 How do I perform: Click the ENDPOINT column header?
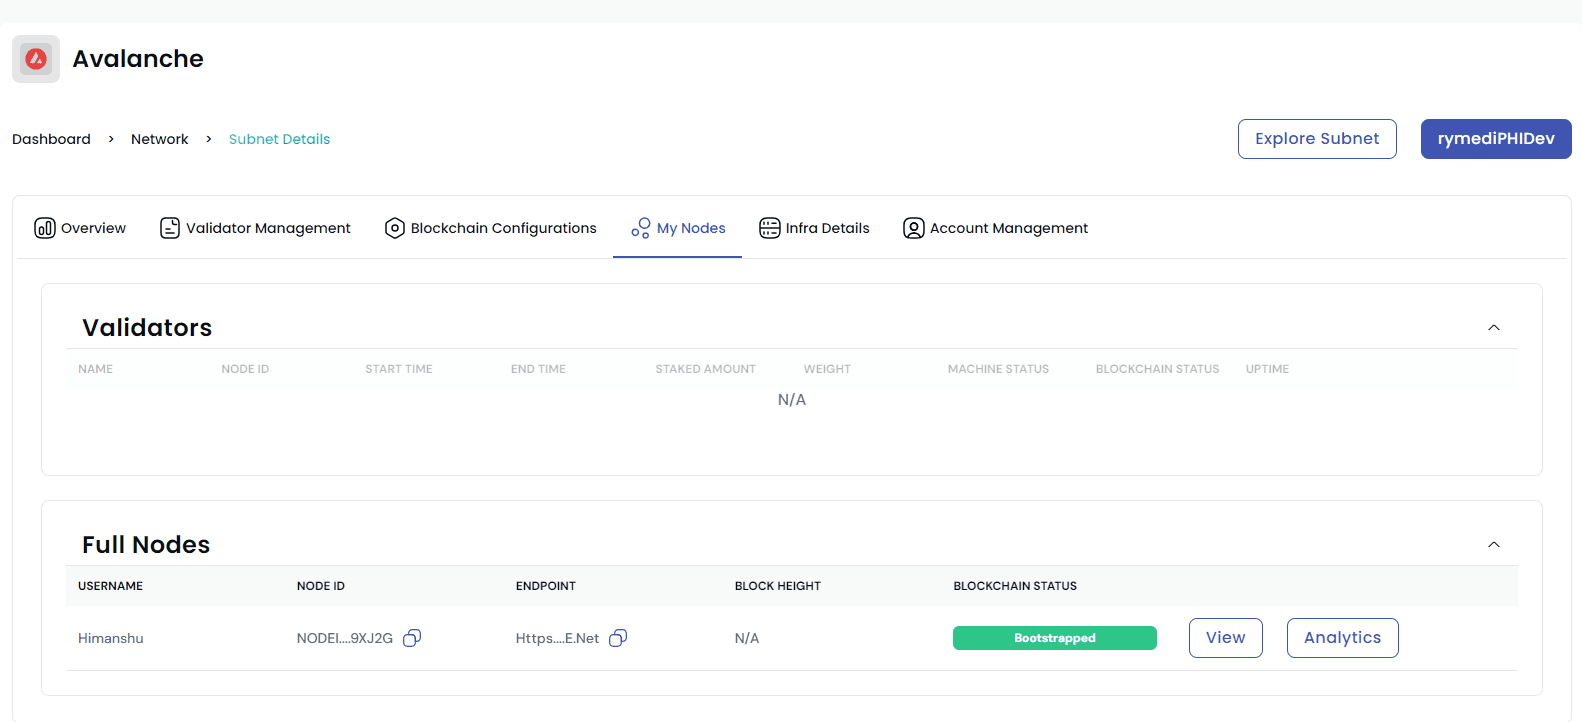point(546,586)
